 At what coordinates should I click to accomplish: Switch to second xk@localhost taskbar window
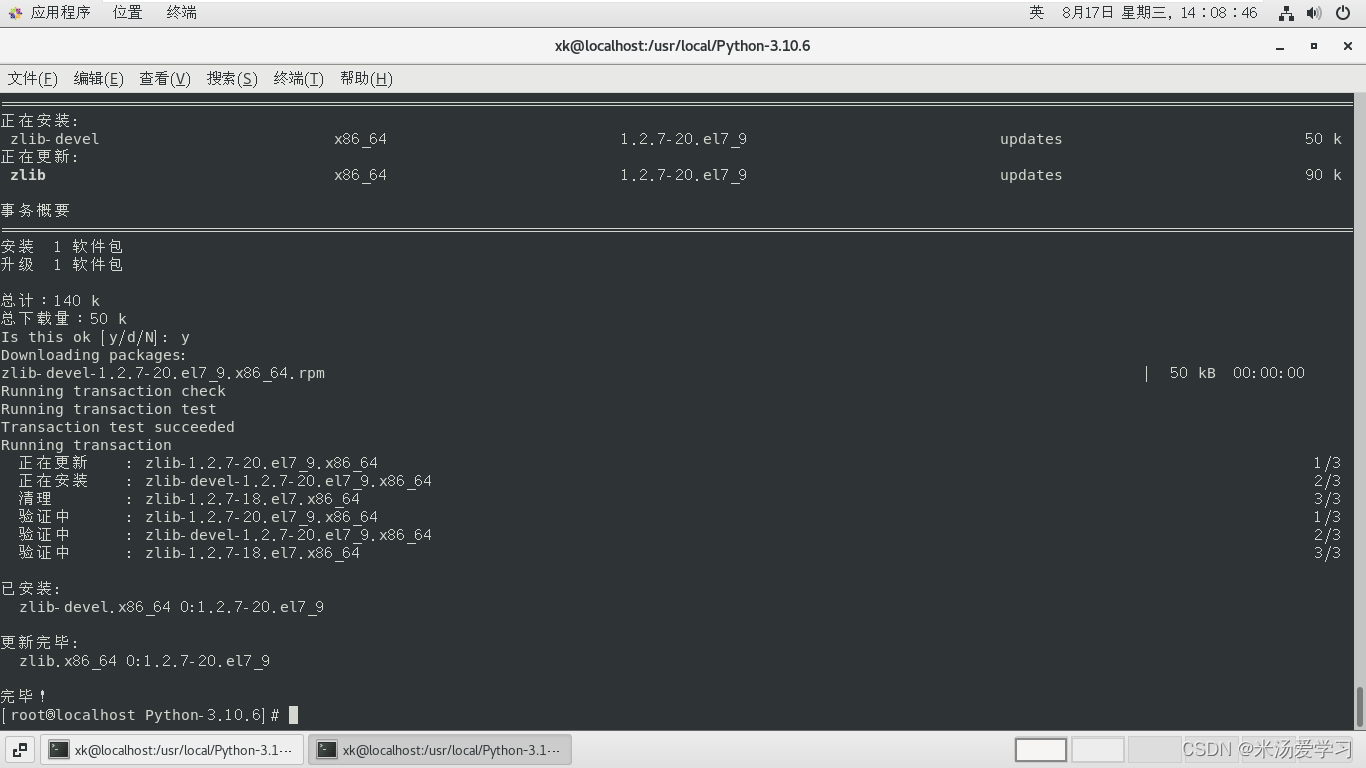tap(440, 750)
